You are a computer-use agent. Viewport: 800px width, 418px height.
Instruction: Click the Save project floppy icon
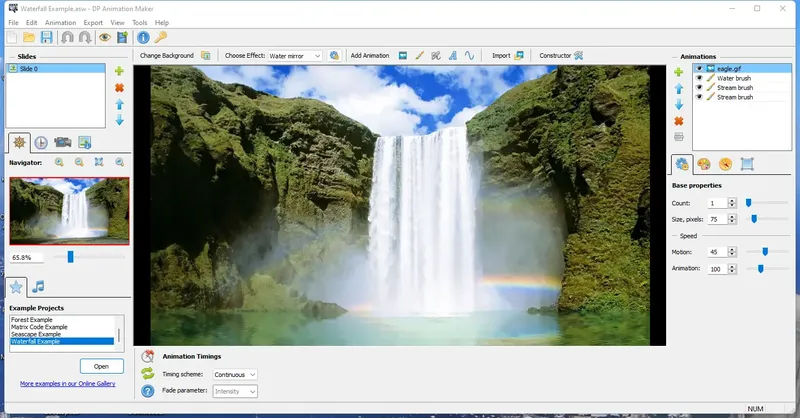click(46, 37)
